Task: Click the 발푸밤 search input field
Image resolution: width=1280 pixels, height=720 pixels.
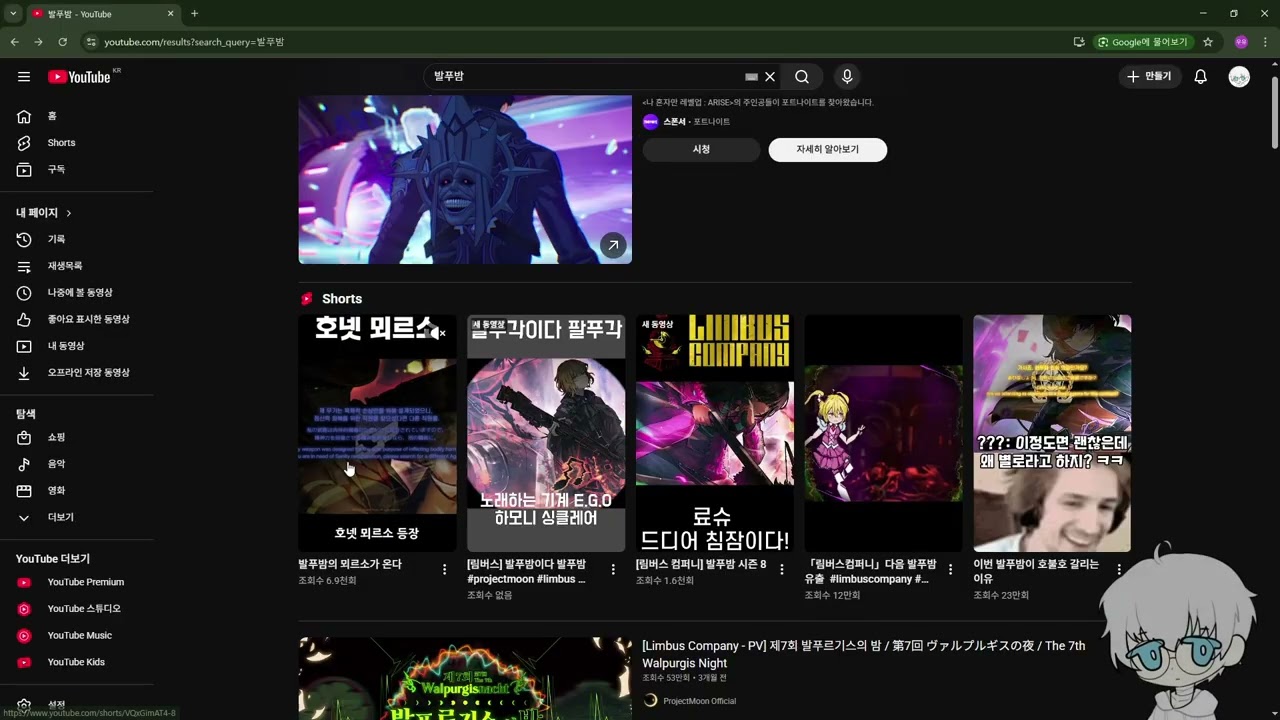Action: point(585,77)
